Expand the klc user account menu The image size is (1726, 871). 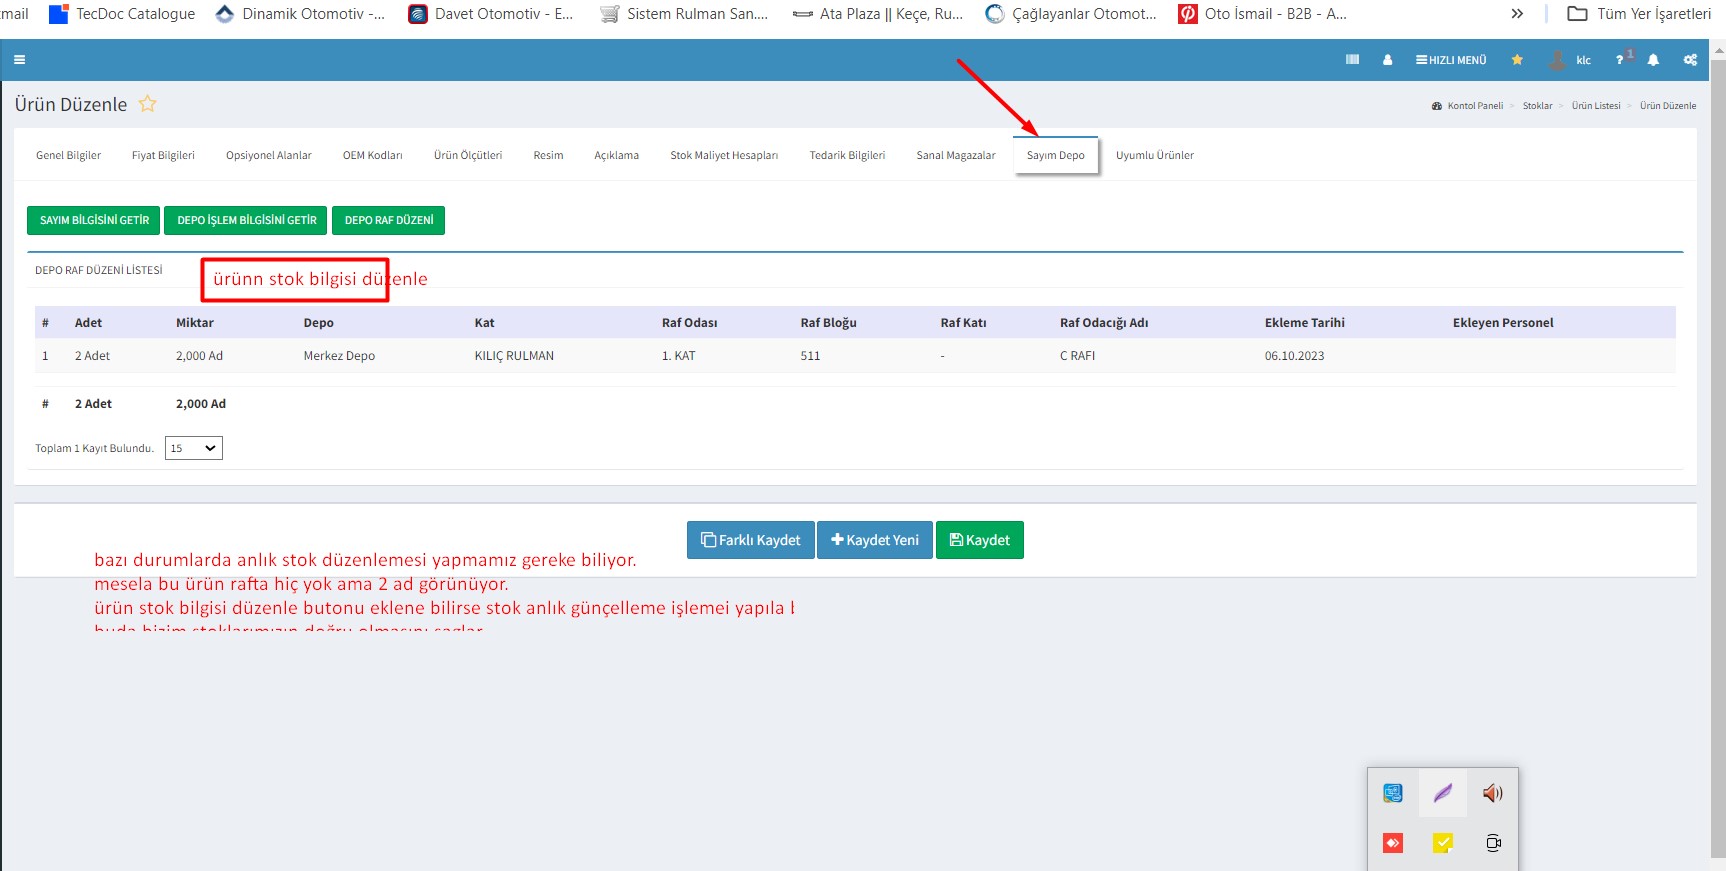click(x=1571, y=60)
